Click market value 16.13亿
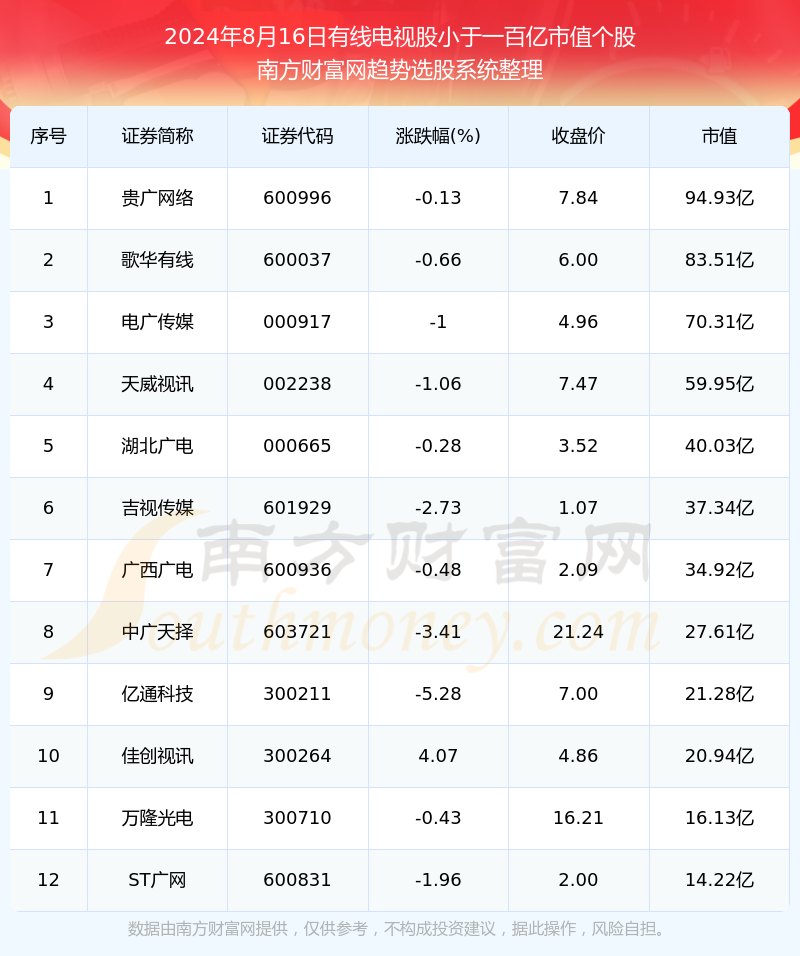Screen dimensions: 800x956 click(720, 818)
